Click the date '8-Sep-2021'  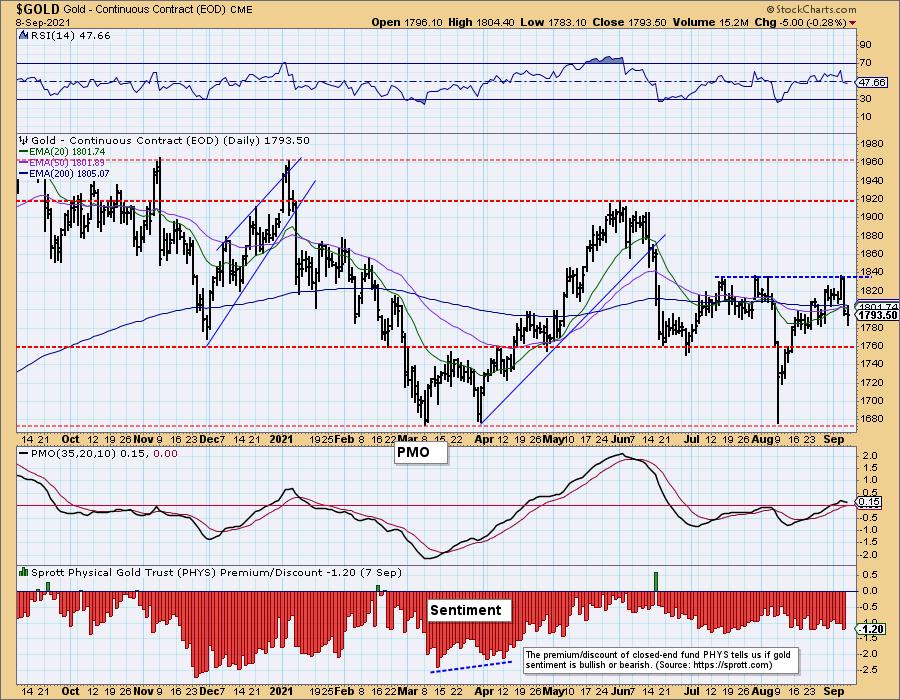42,22
